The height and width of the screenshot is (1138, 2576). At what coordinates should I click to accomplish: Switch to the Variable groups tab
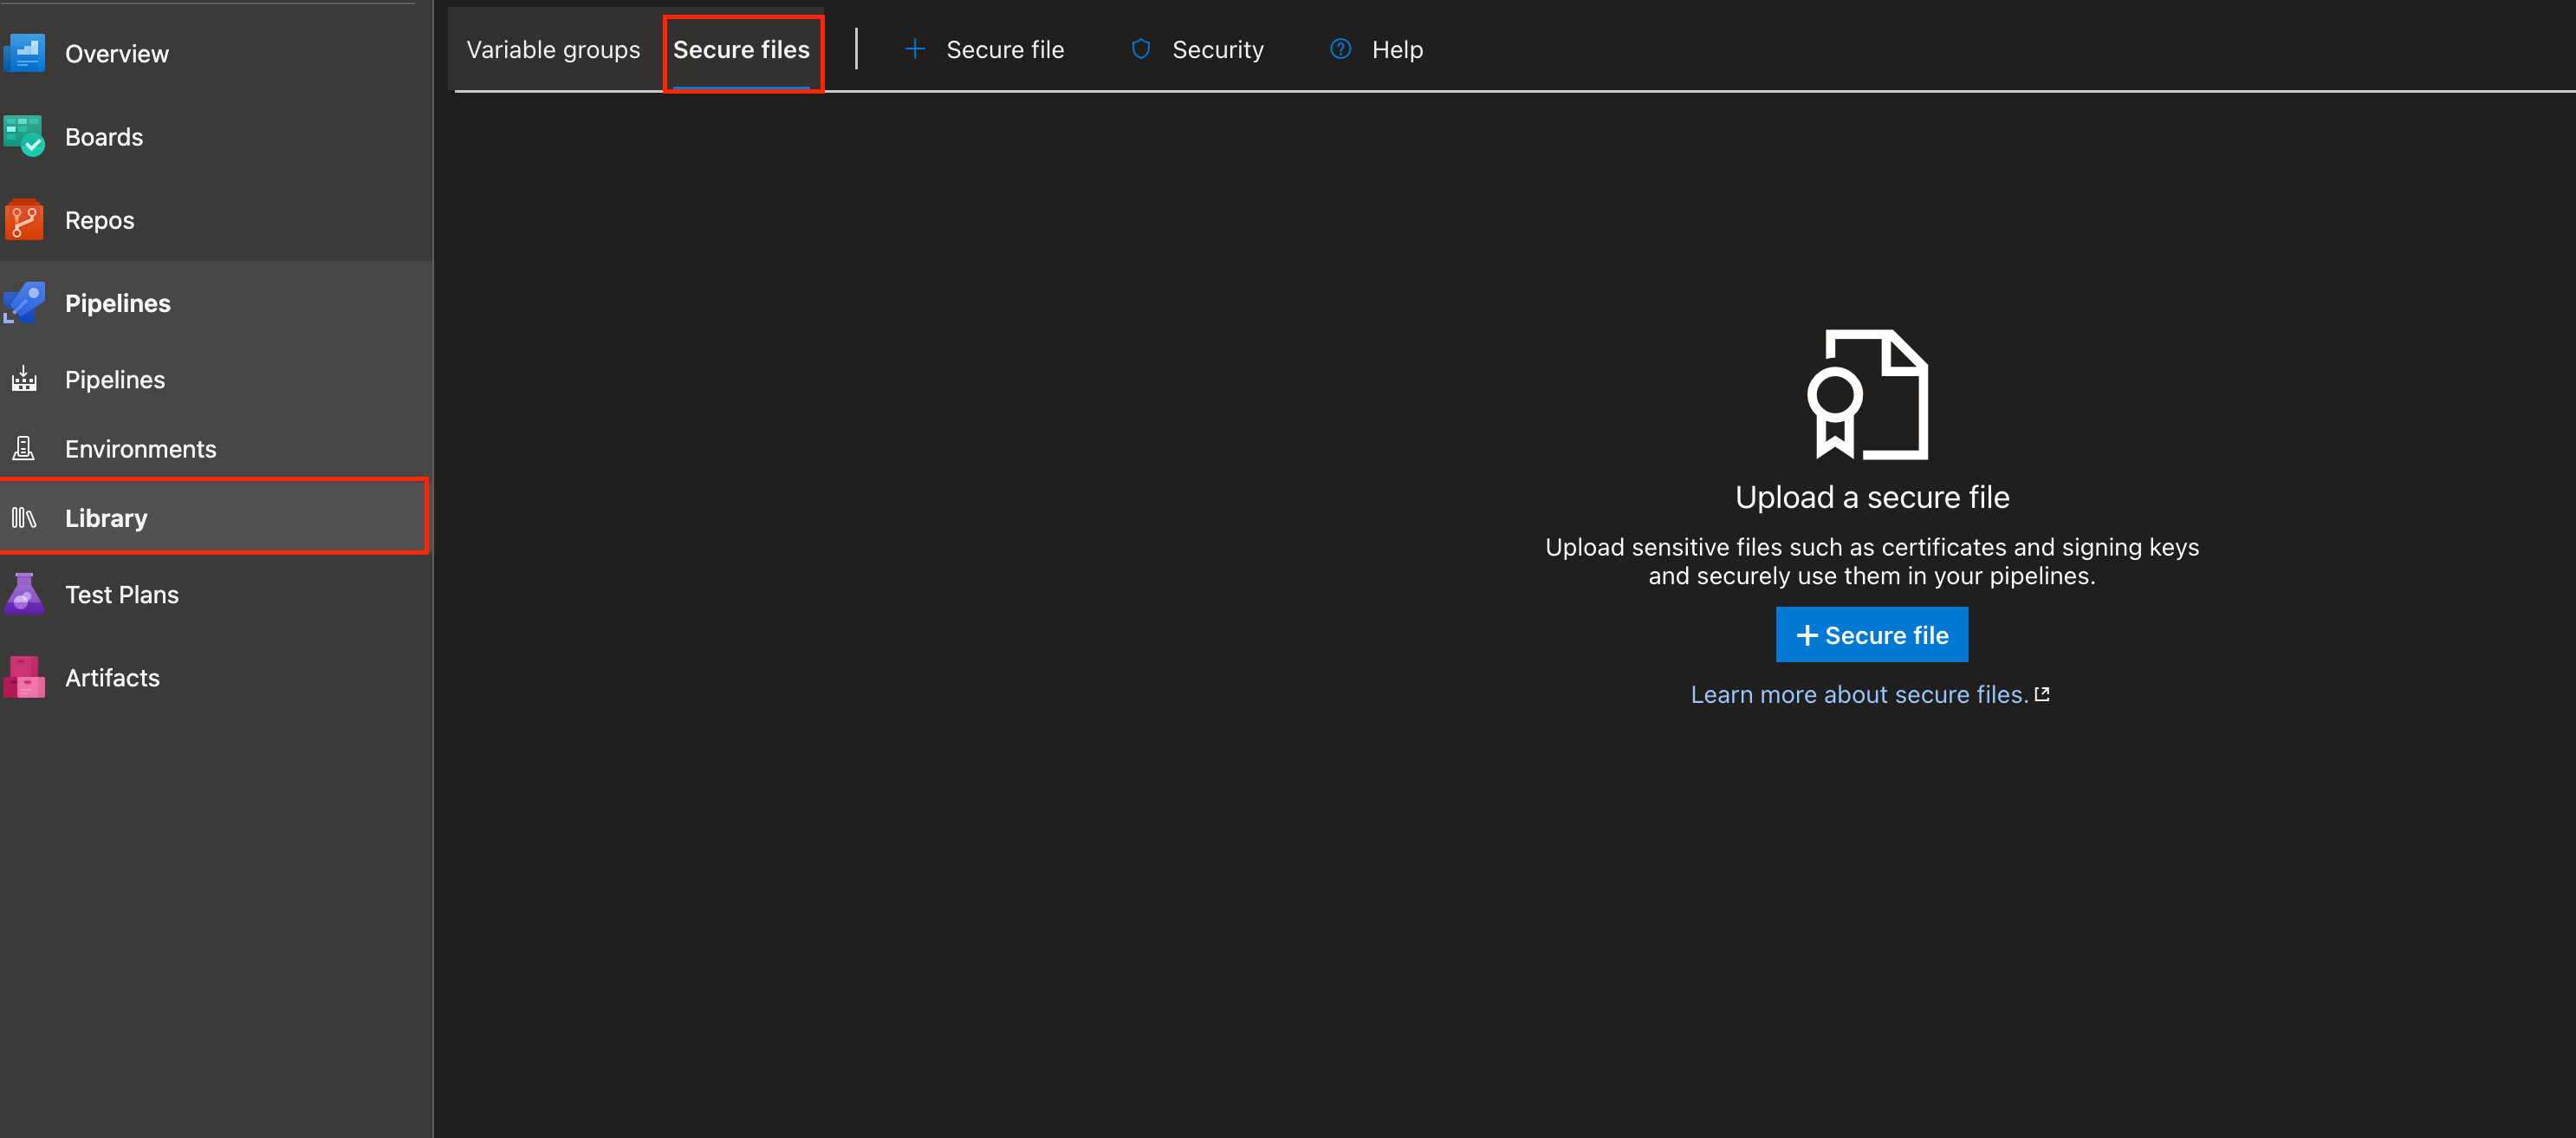click(x=553, y=50)
